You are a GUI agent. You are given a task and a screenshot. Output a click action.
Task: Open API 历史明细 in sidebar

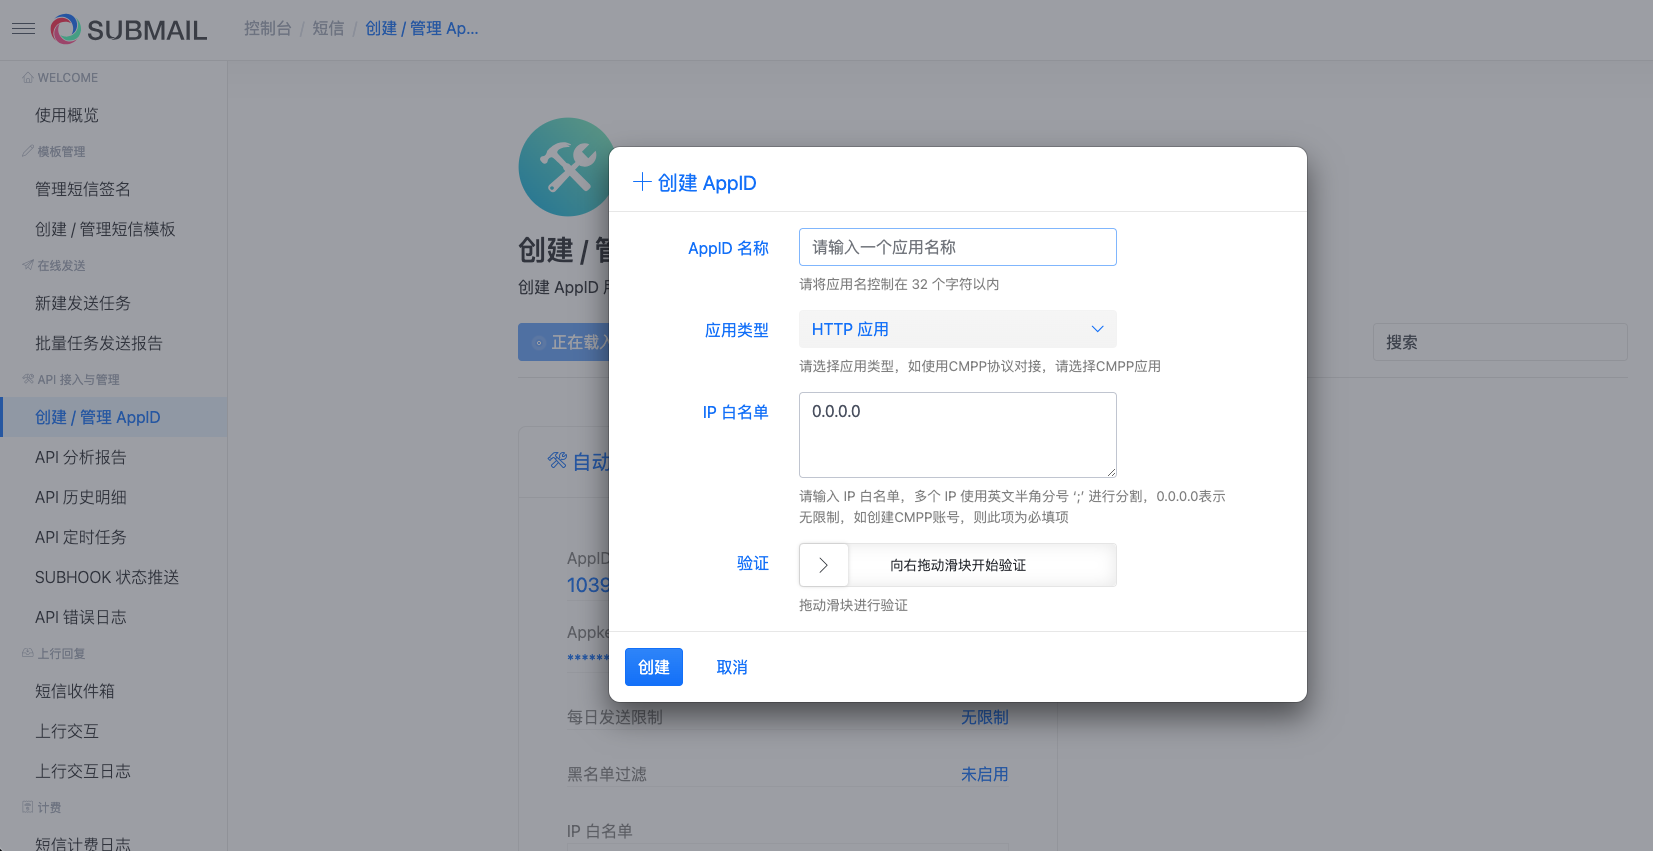click(81, 497)
